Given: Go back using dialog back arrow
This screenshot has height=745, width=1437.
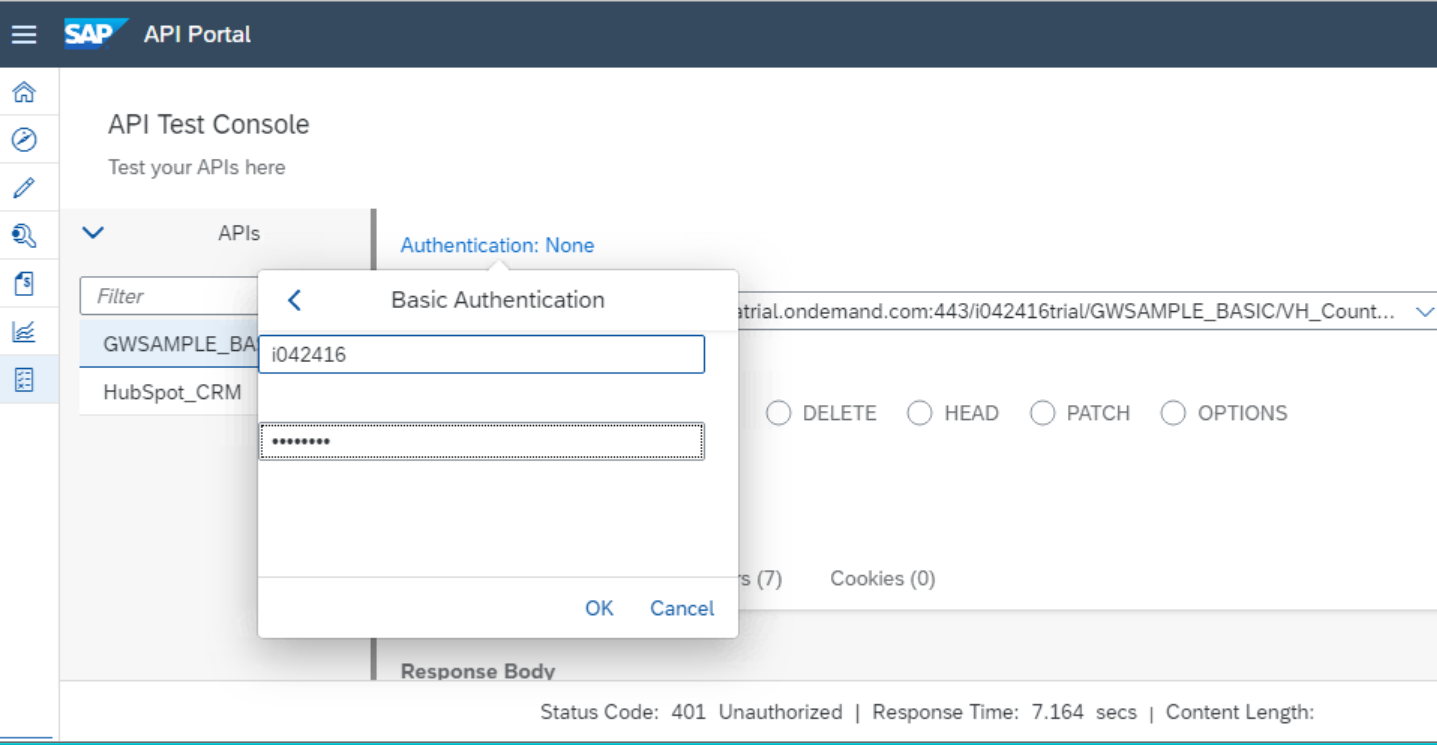Looking at the screenshot, I should [x=294, y=300].
